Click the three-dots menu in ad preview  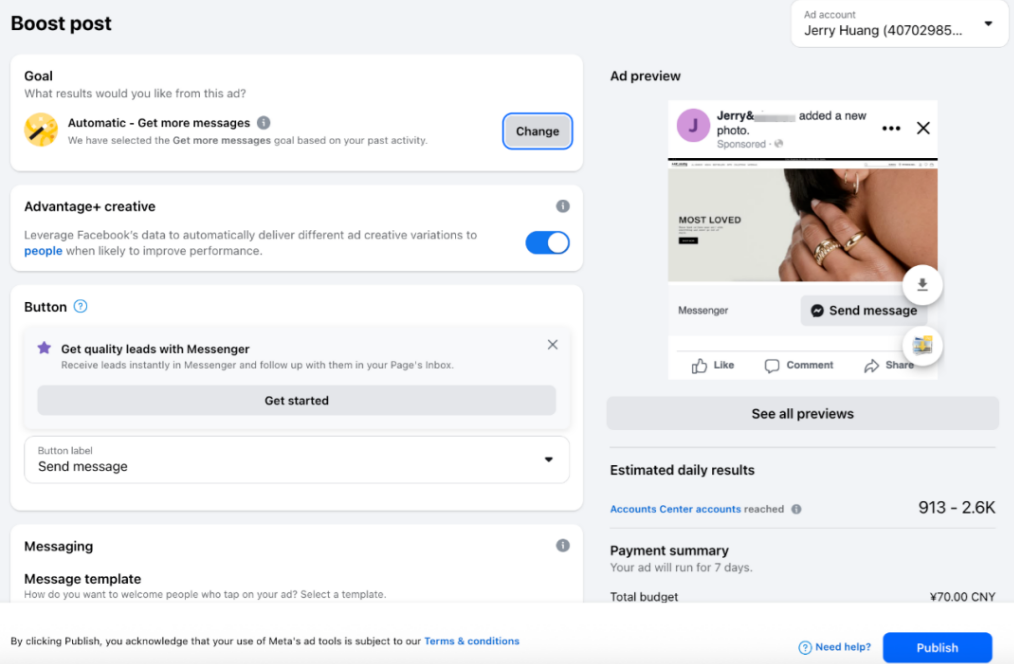[x=891, y=129]
